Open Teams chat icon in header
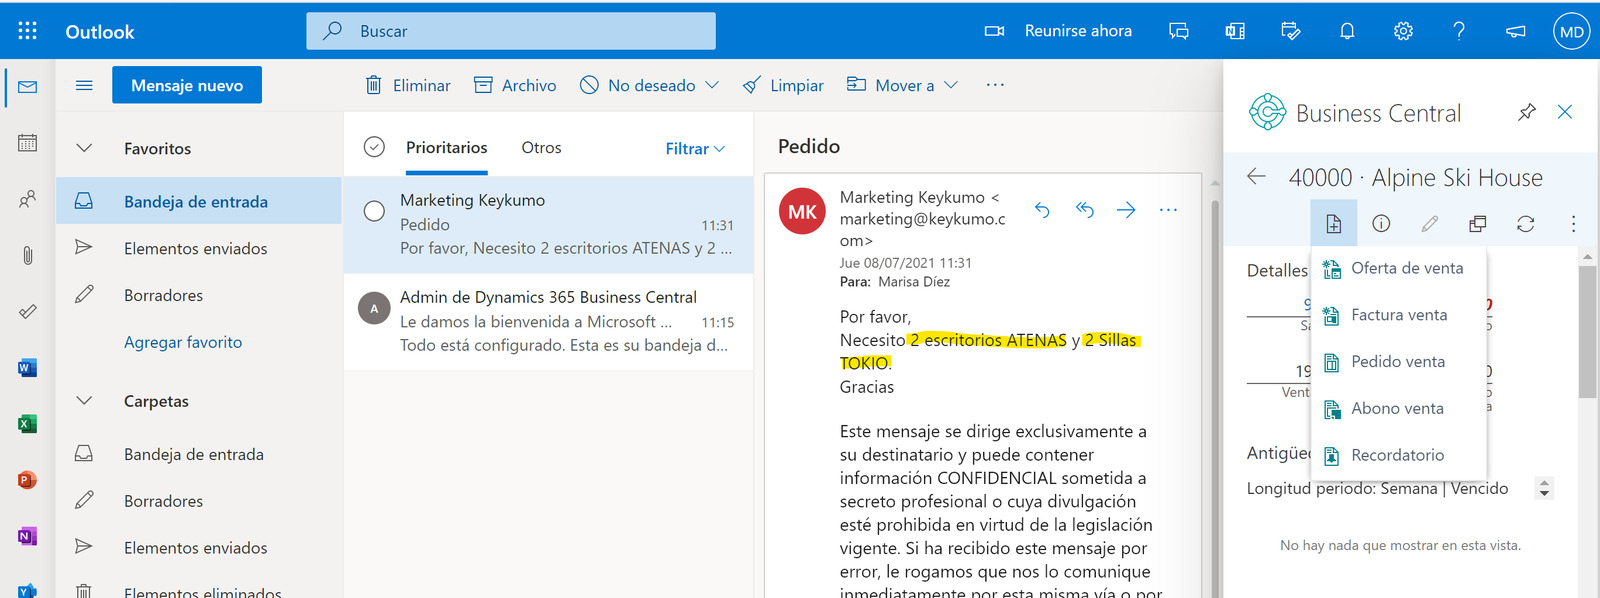Image resolution: width=1600 pixels, height=598 pixels. click(x=1179, y=31)
